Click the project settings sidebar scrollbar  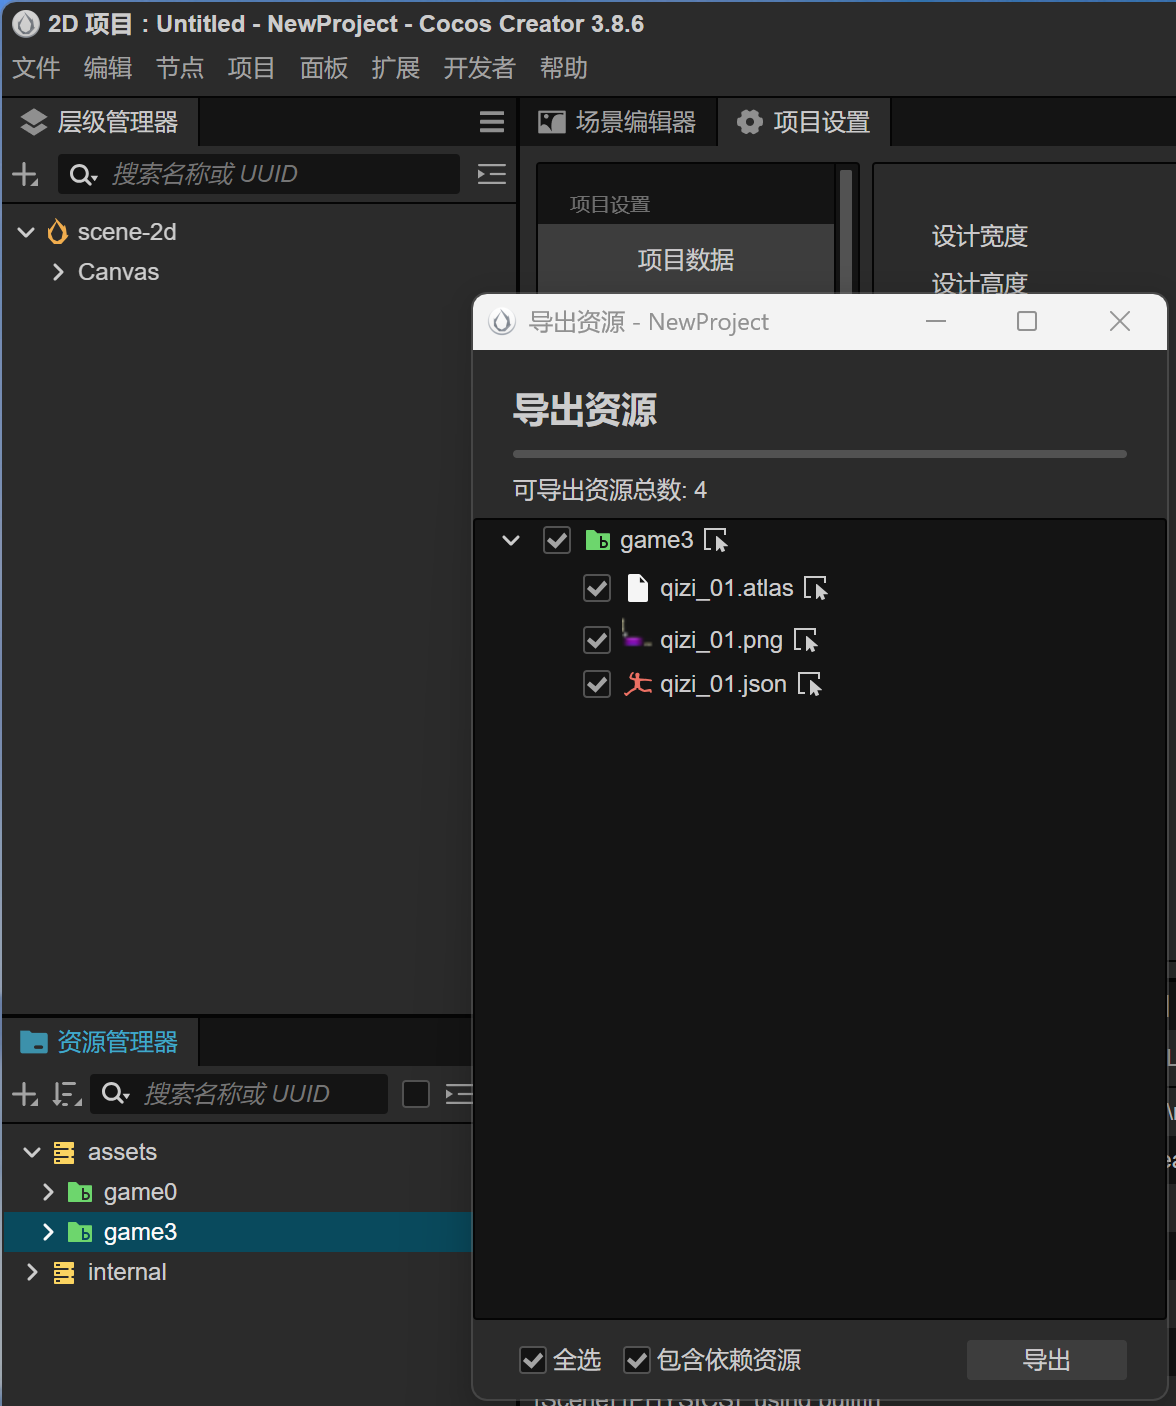846,230
